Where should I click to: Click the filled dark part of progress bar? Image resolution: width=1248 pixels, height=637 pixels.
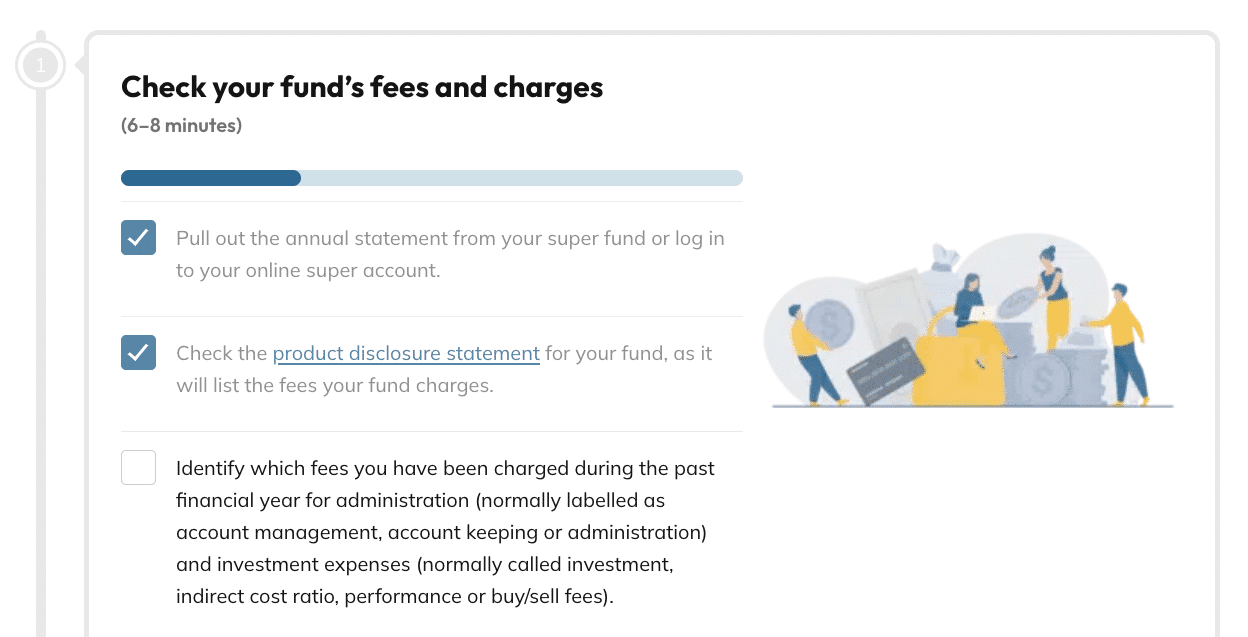[x=210, y=178]
